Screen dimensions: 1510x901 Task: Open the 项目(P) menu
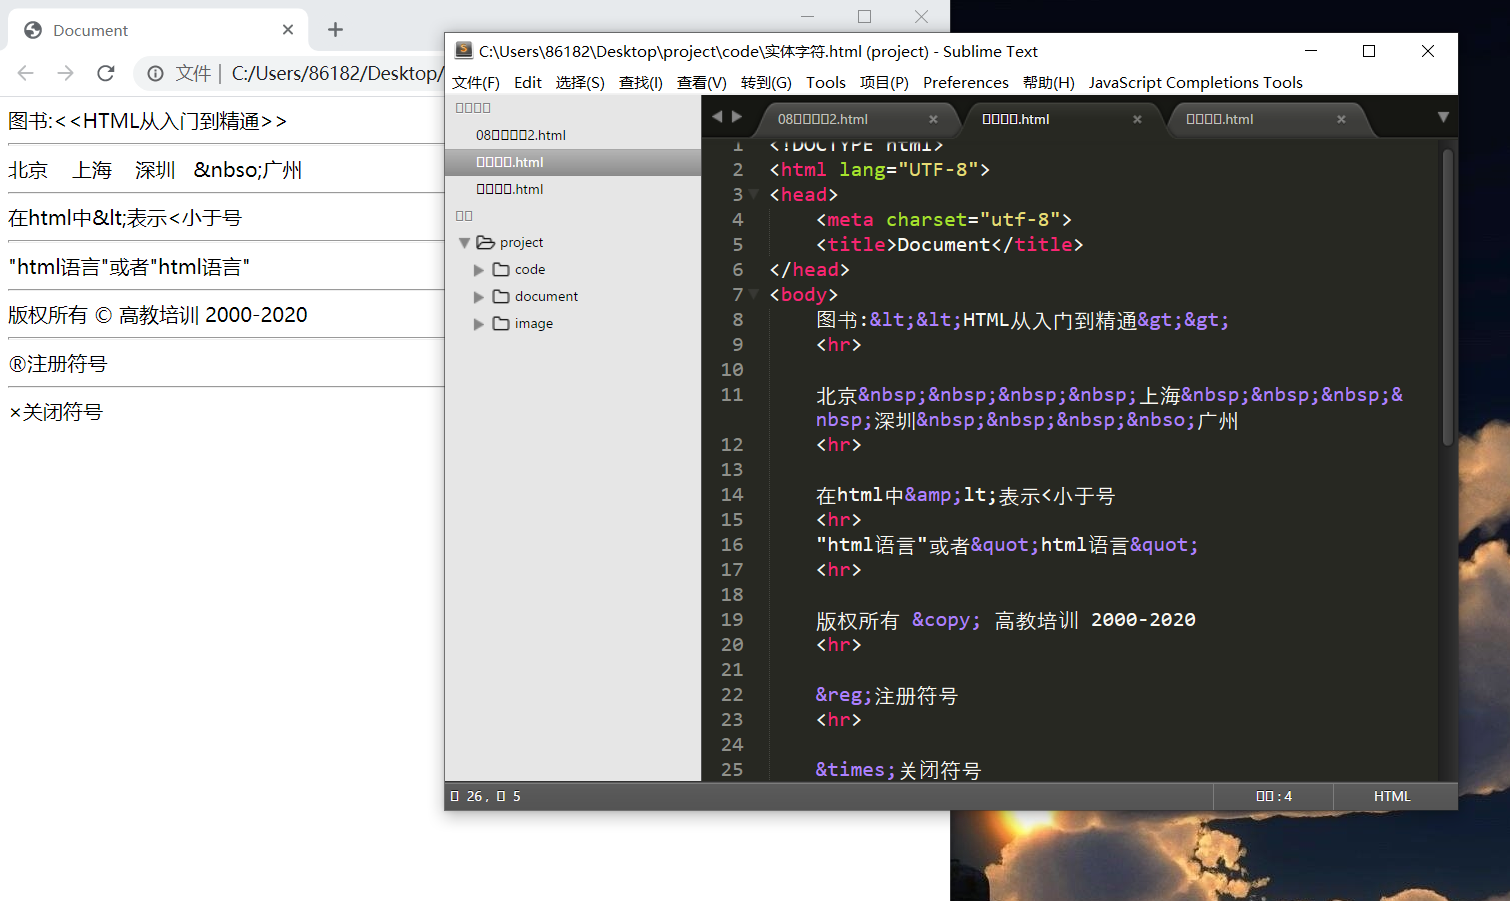[884, 82]
